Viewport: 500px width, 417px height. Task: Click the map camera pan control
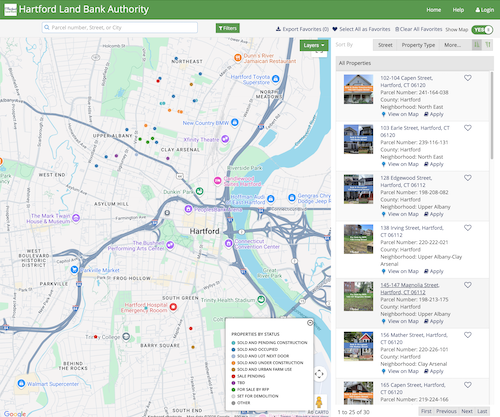tap(319, 374)
